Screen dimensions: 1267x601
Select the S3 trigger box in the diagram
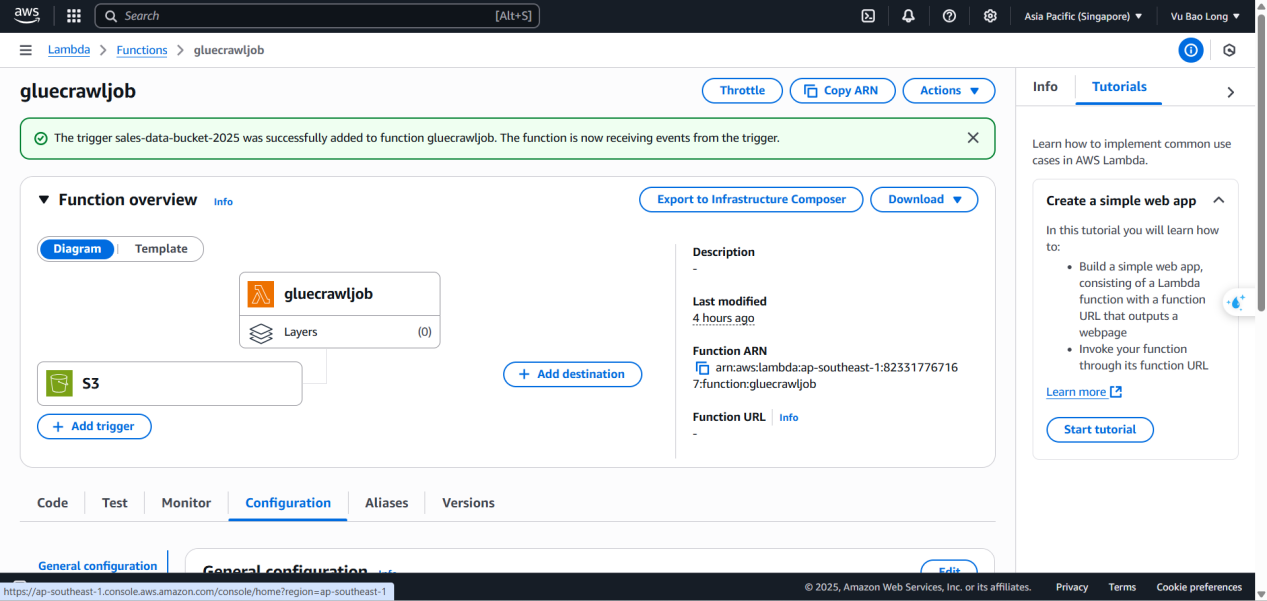tap(170, 384)
